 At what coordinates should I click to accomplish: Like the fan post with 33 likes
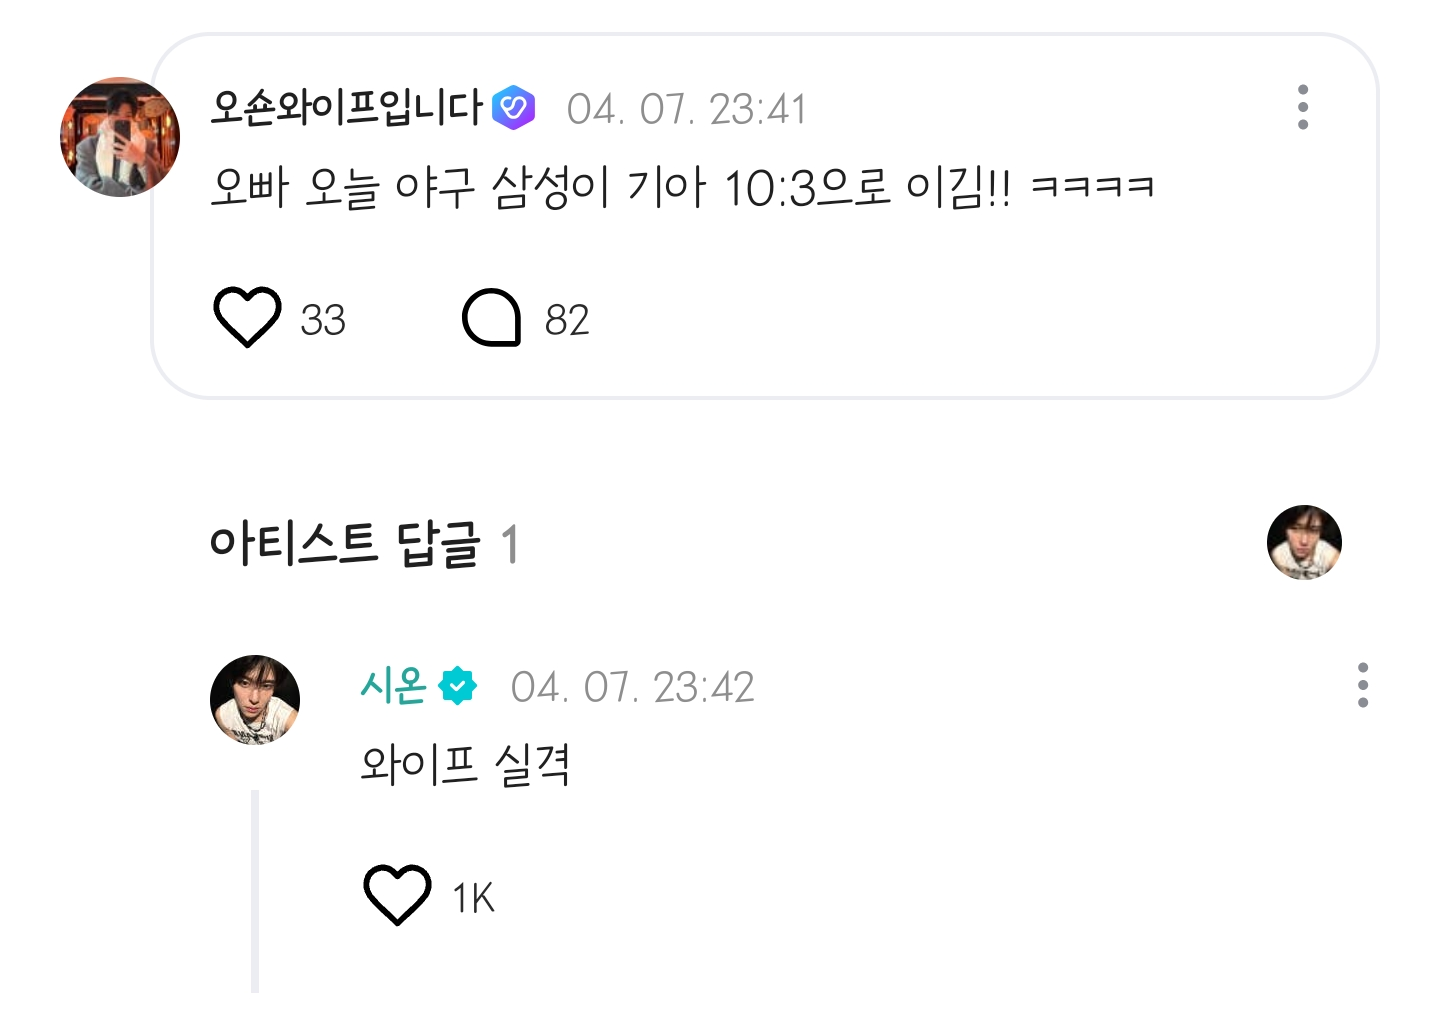click(x=247, y=318)
